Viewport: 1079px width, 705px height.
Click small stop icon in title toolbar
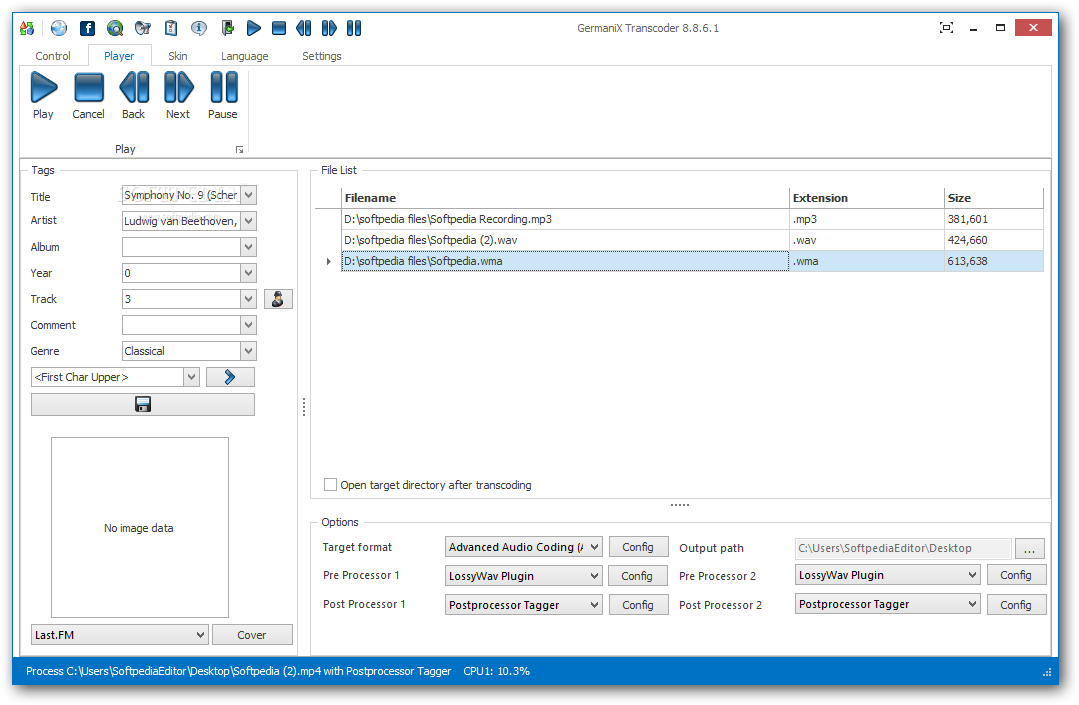coord(279,28)
